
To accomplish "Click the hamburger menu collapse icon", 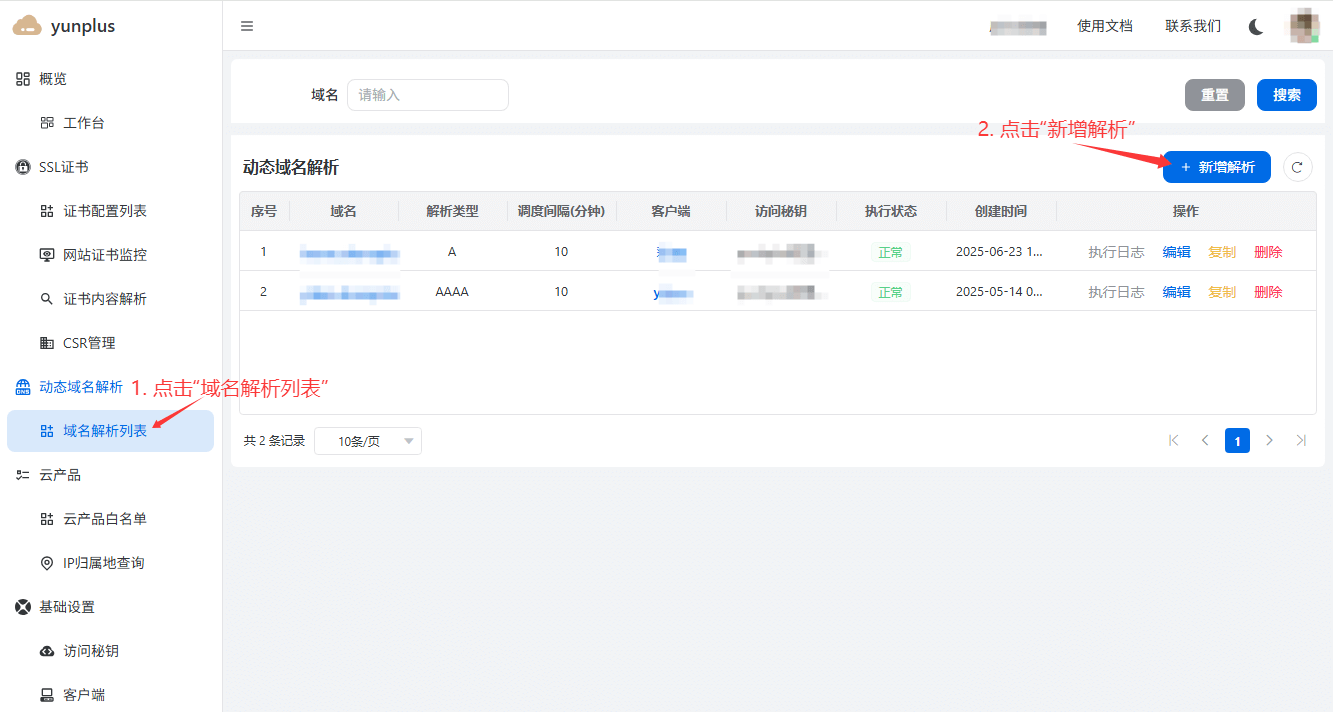I will click(x=247, y=26).
